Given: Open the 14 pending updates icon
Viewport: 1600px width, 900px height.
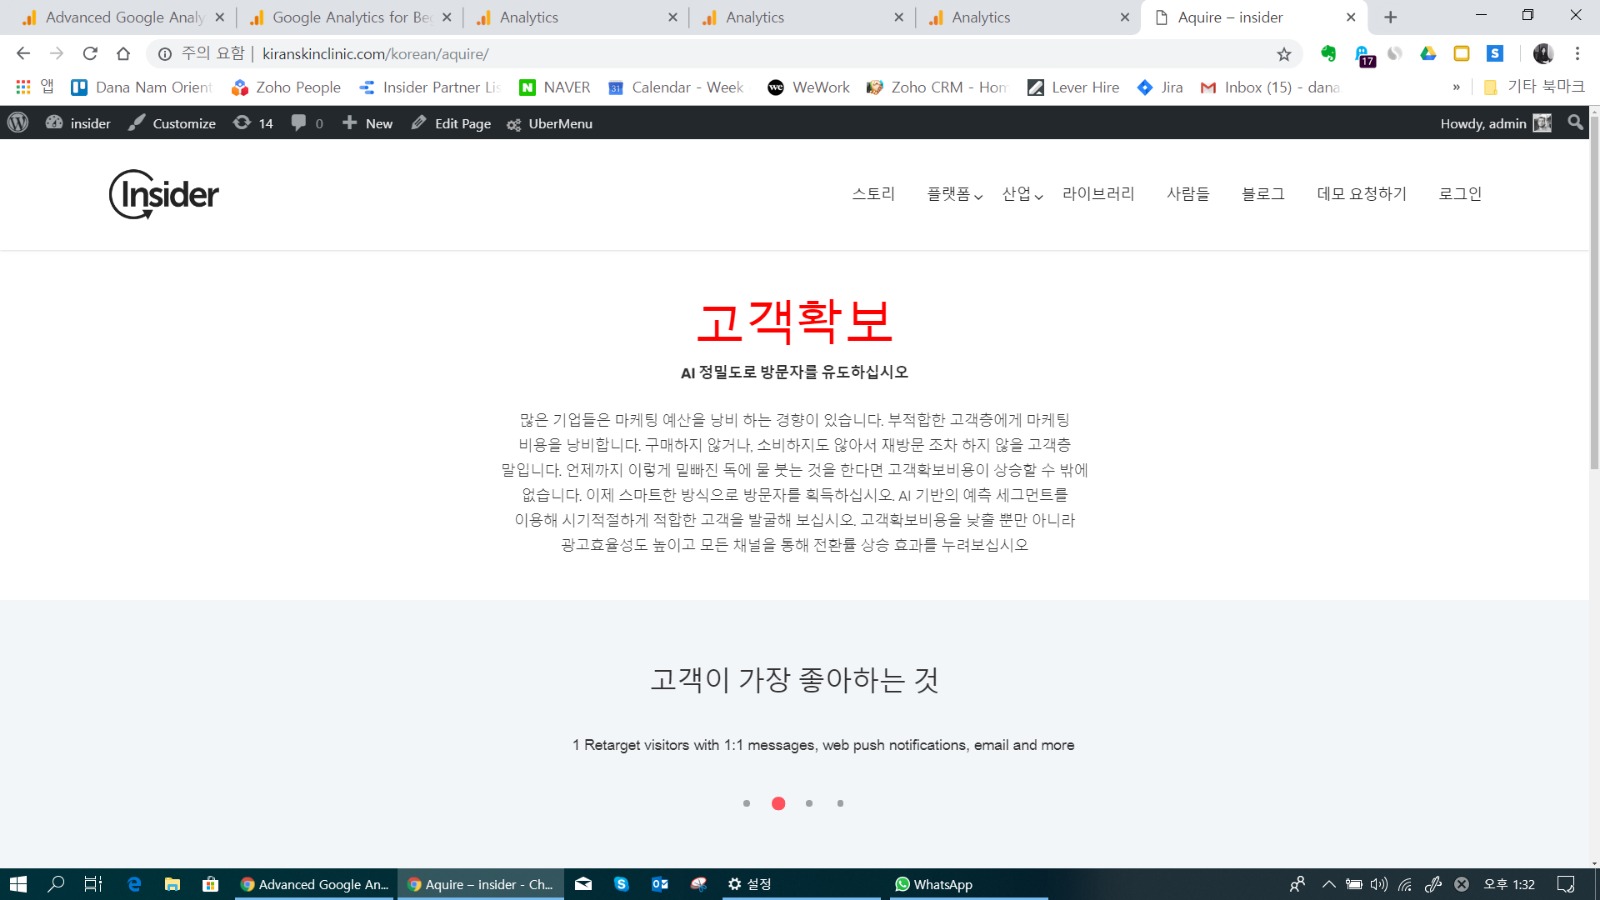Looking at the screenshot, I should pos(253,123).
